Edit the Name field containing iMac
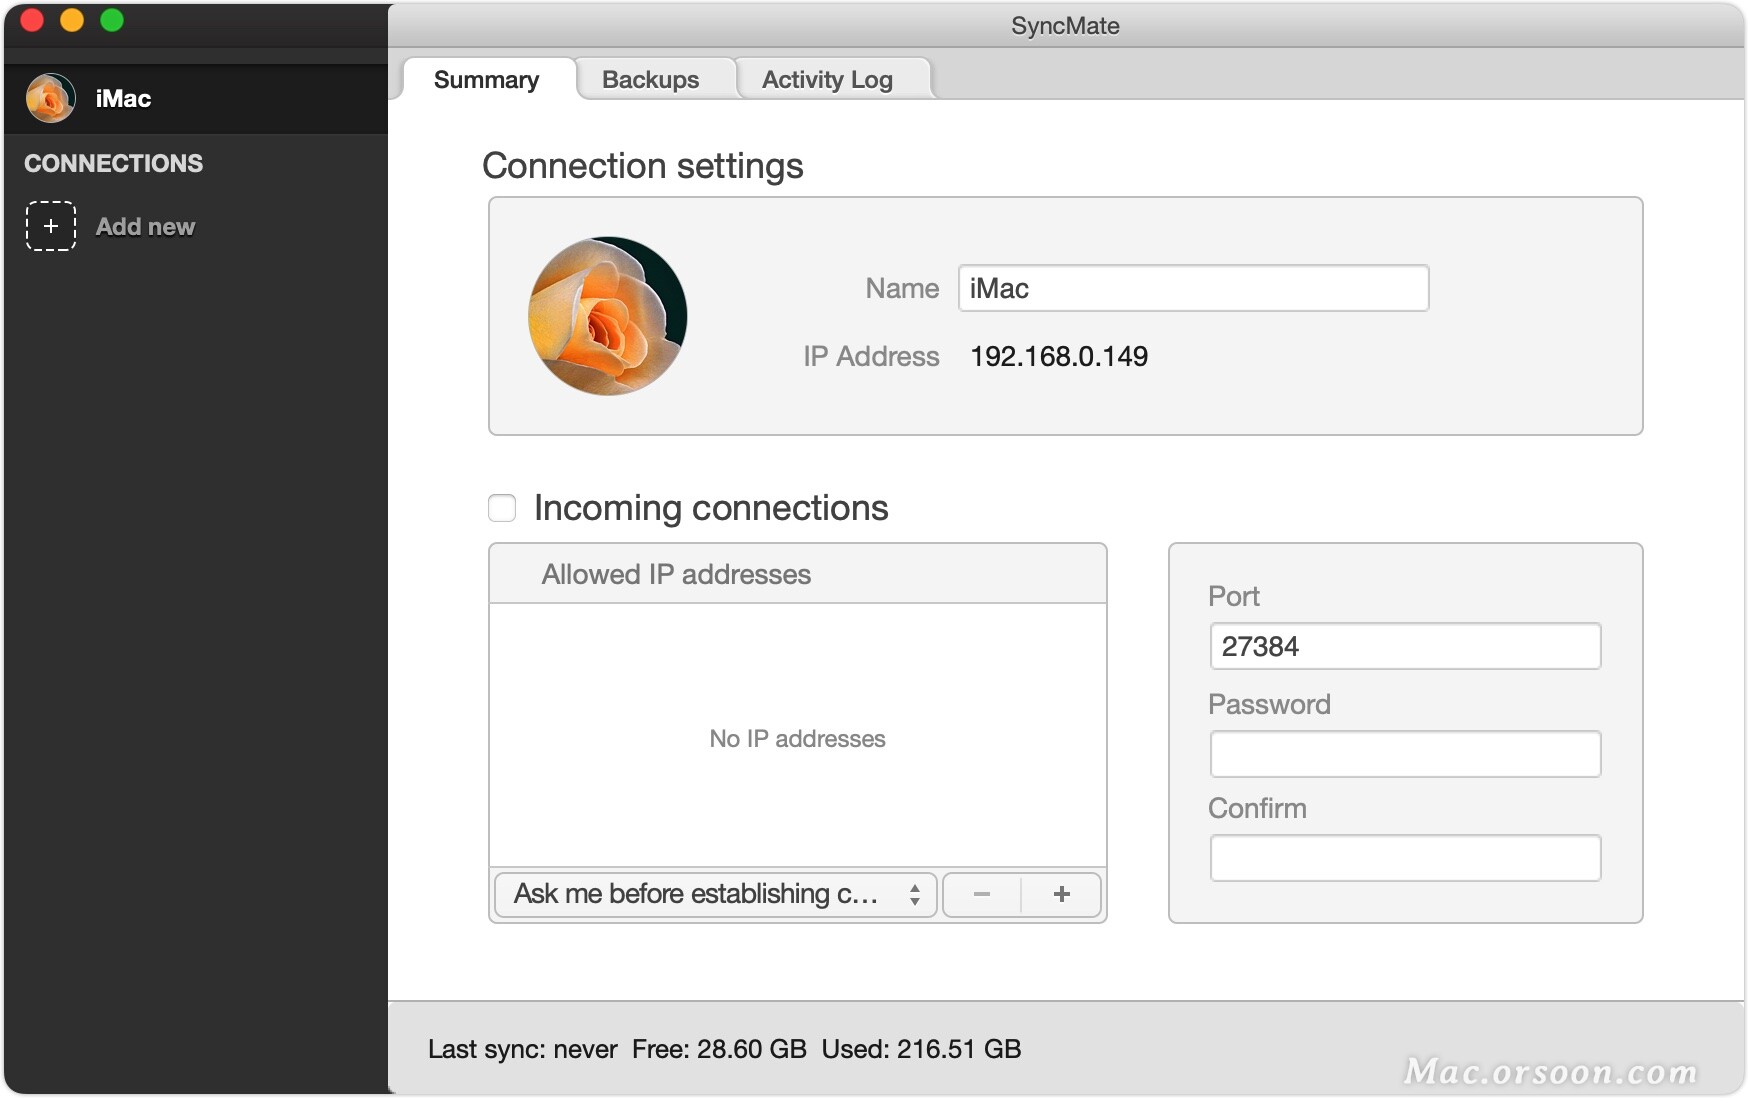Viewport: 1748px width, 1098px height. click(1192, 288)
